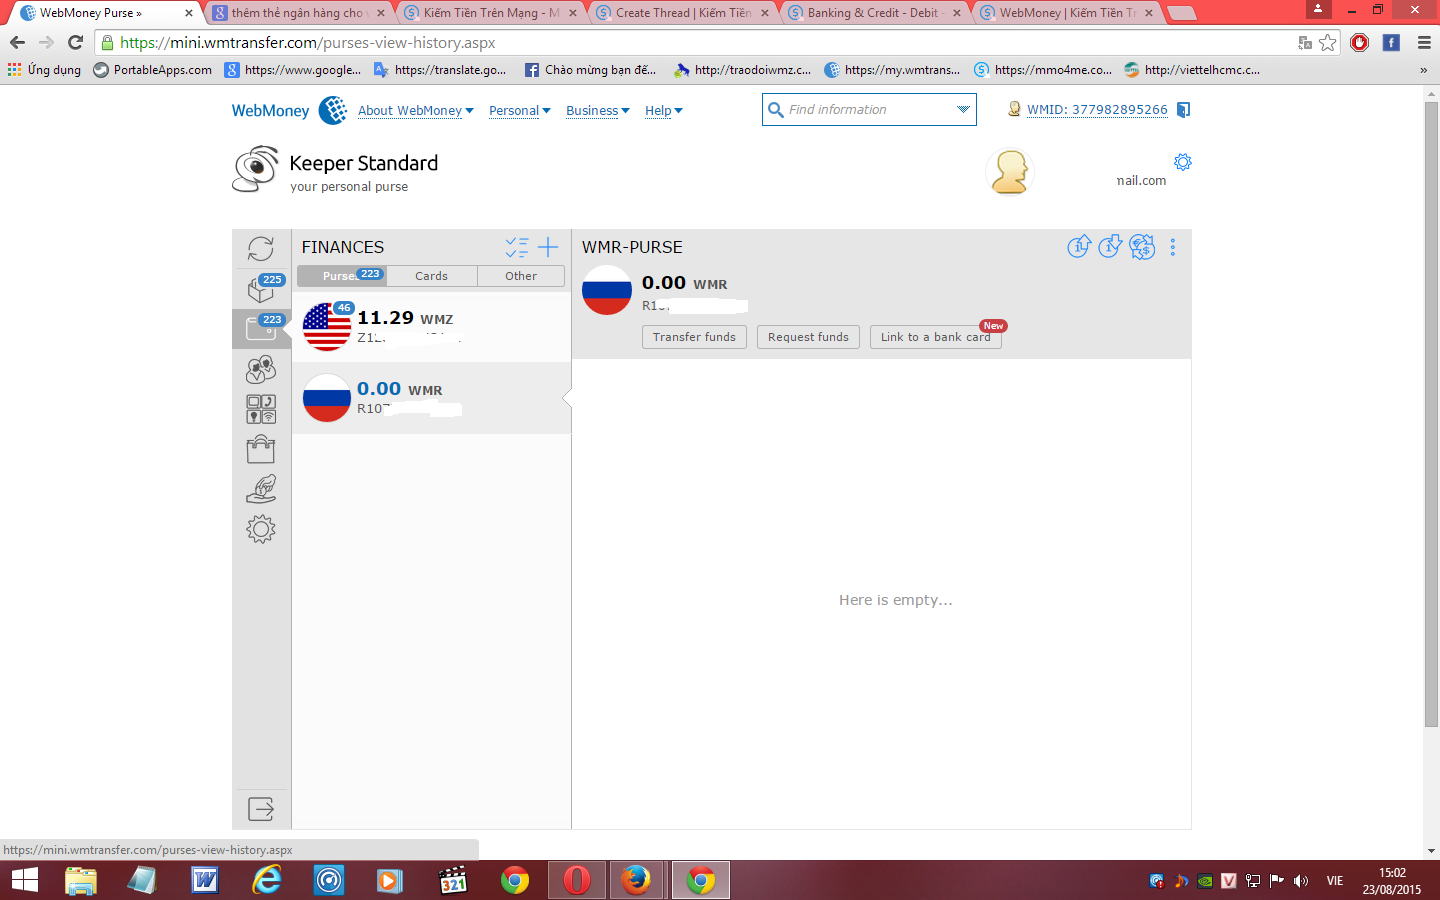
Task: Click the Keeper Standard eye logo
Action: [x=255, y=169]
